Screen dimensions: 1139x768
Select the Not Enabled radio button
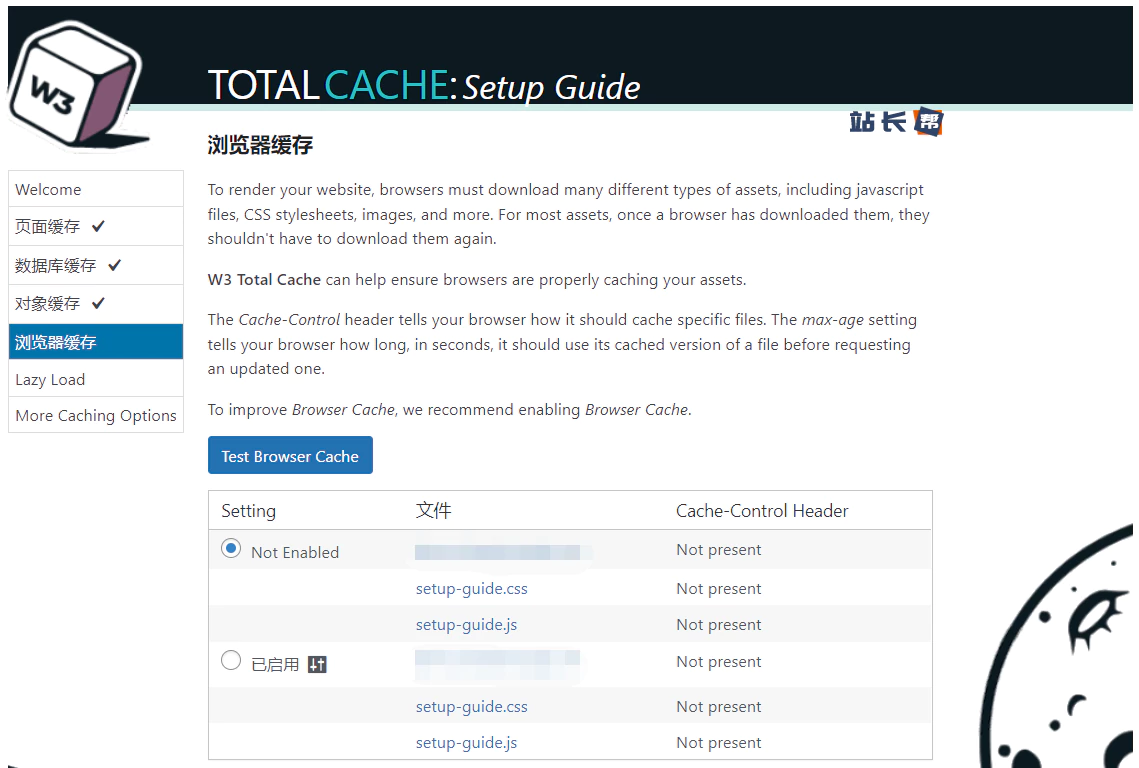coord(231,549)
